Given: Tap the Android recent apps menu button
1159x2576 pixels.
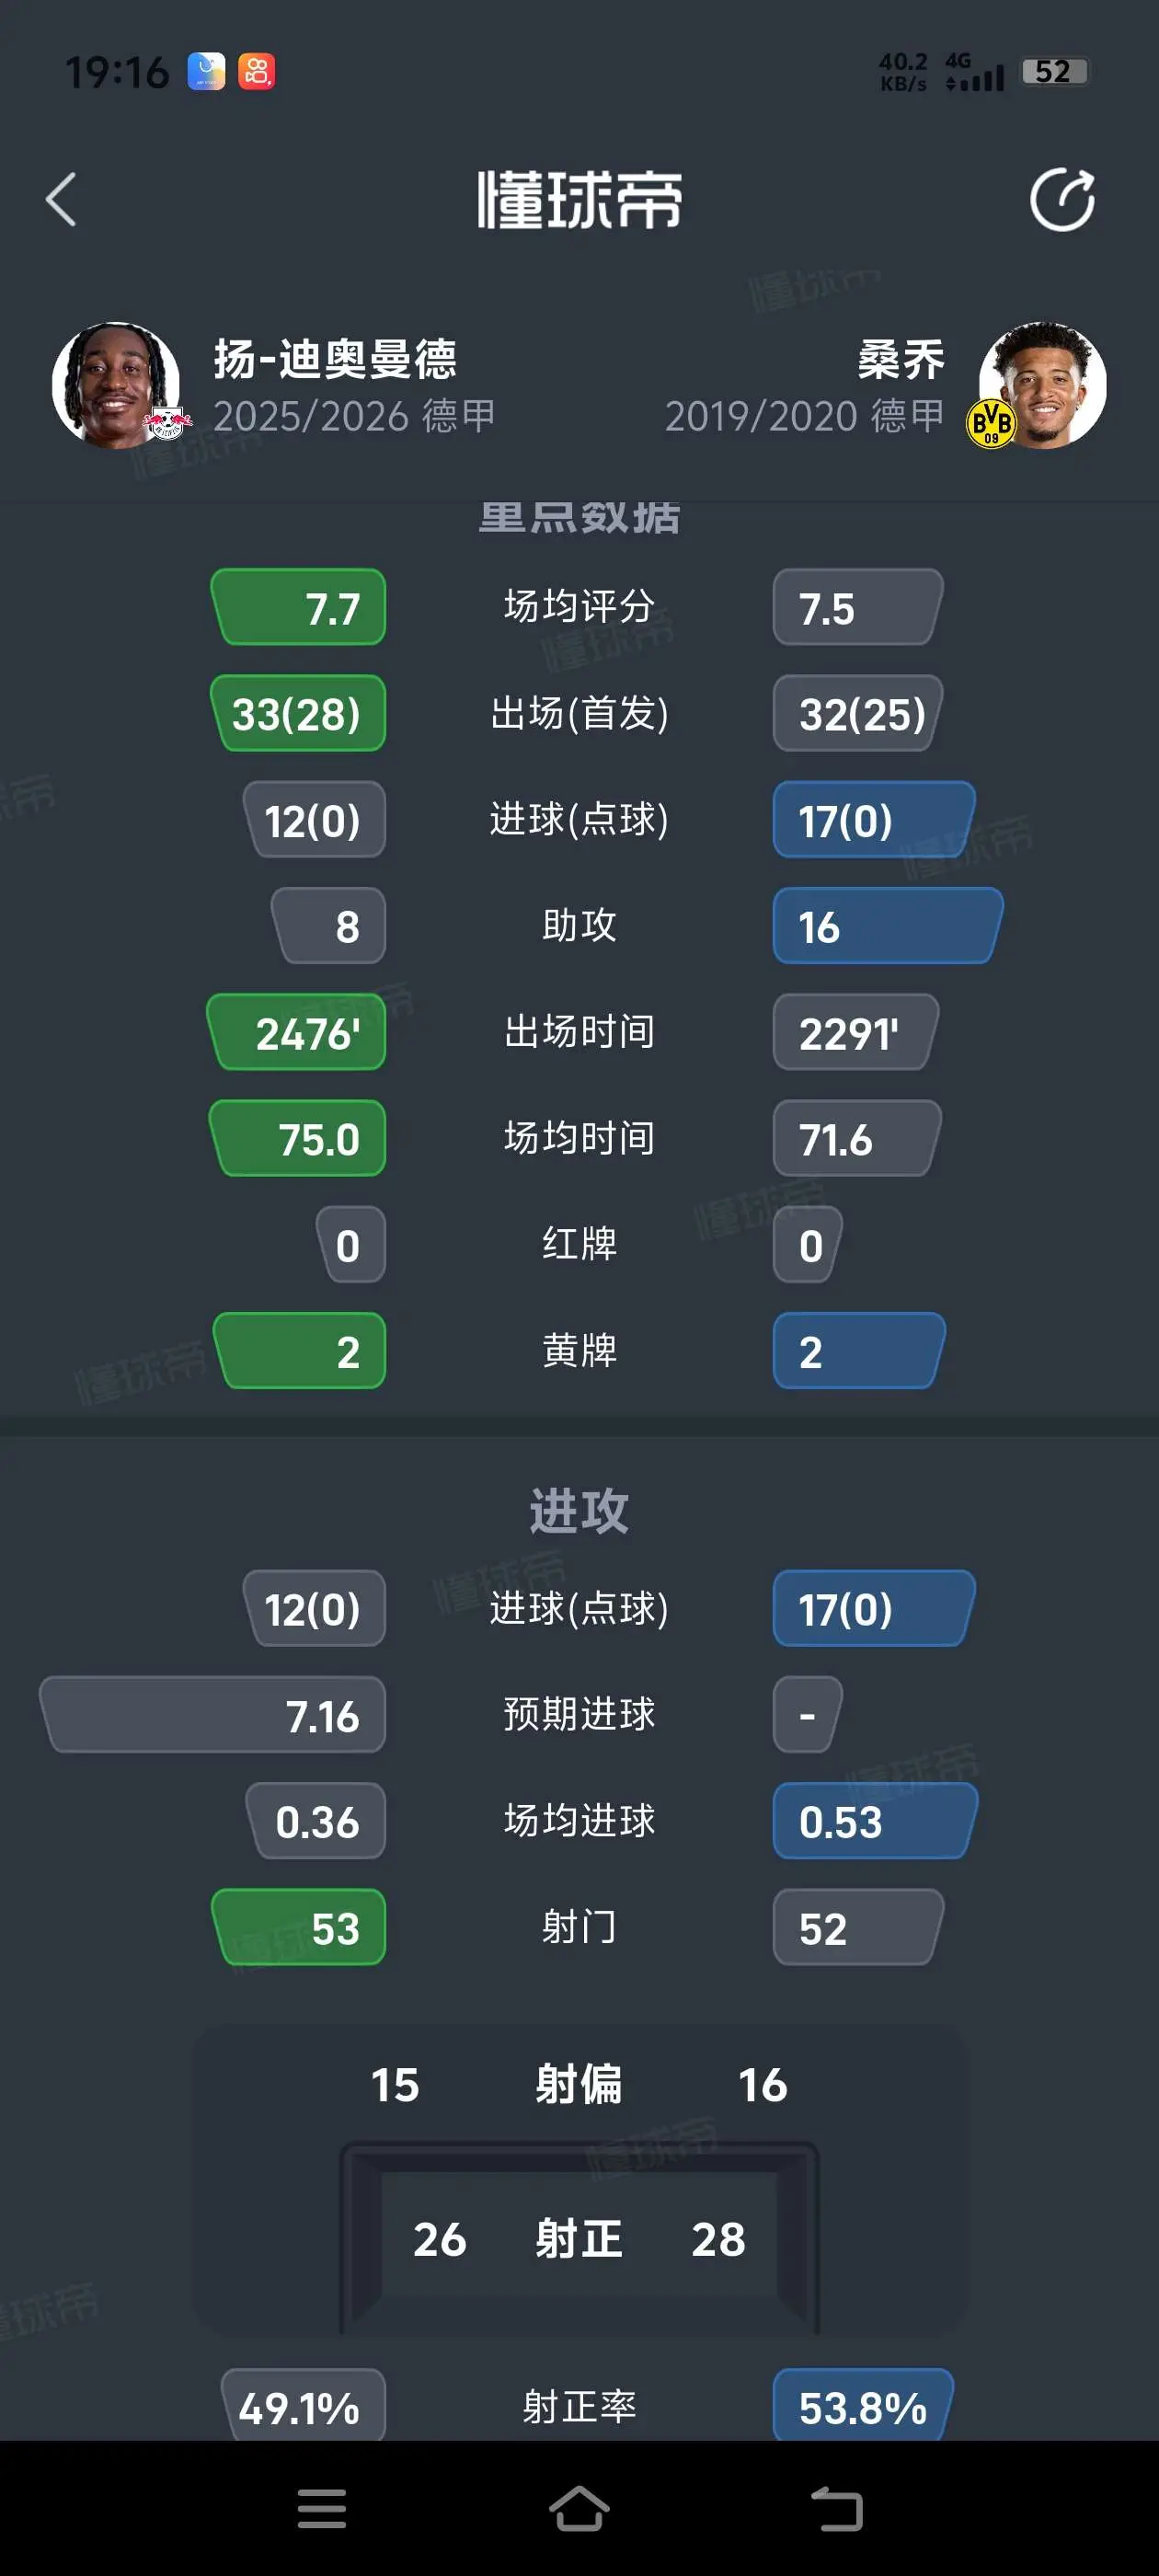Looking at the screenshot, I should pyautogui.click(x=322, y=2509).
